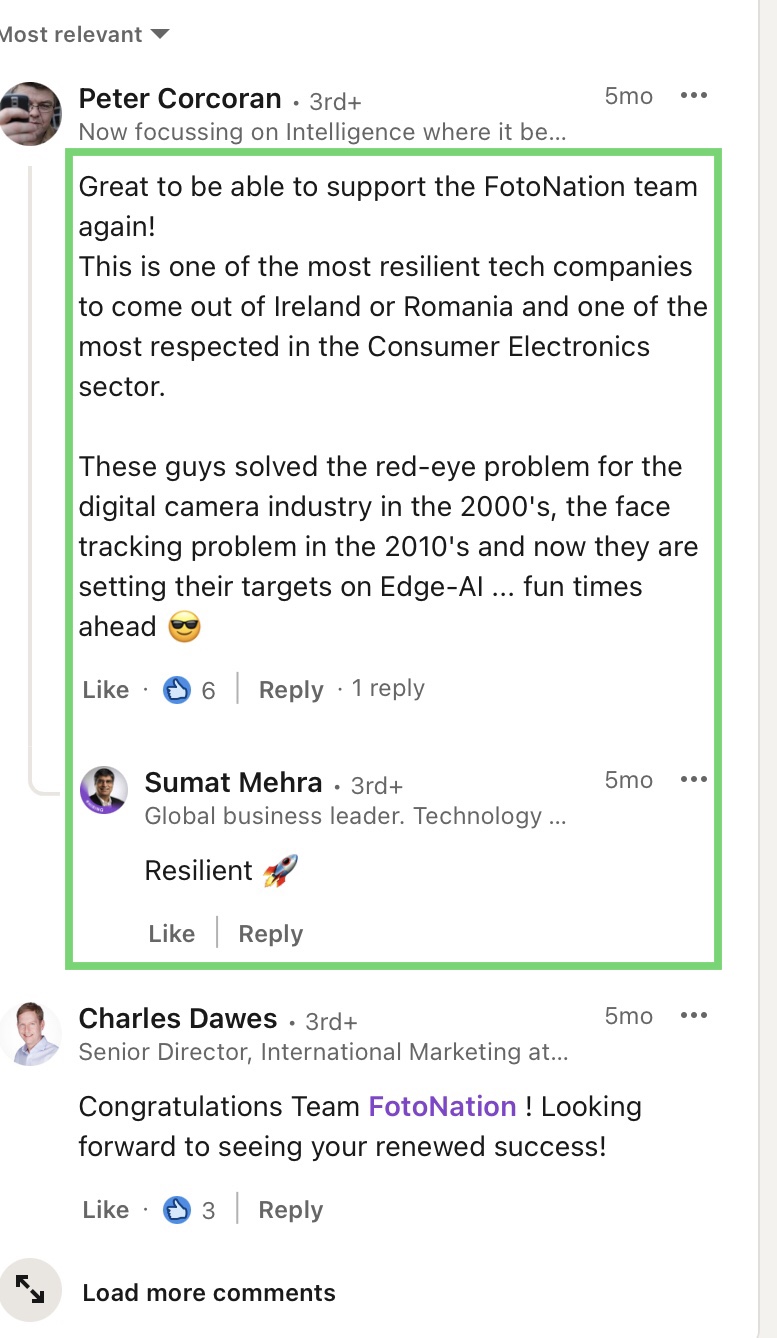Open Charles Dawes's profile name link
777x1338 pixels.
click(178, 1019)
